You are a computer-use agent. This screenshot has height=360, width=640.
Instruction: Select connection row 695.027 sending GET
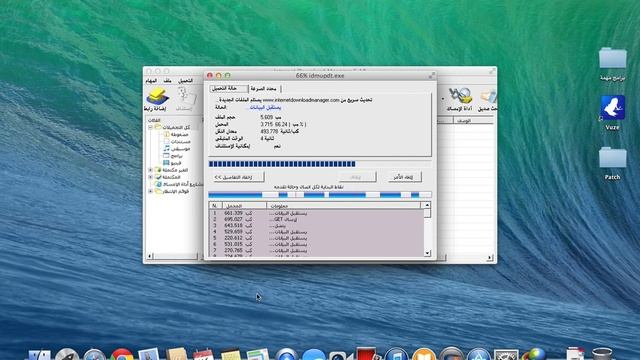point(316,219)
